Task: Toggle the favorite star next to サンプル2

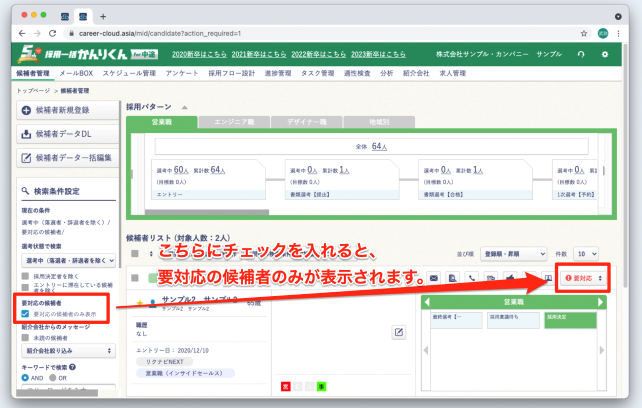Action: click(140, 304)
